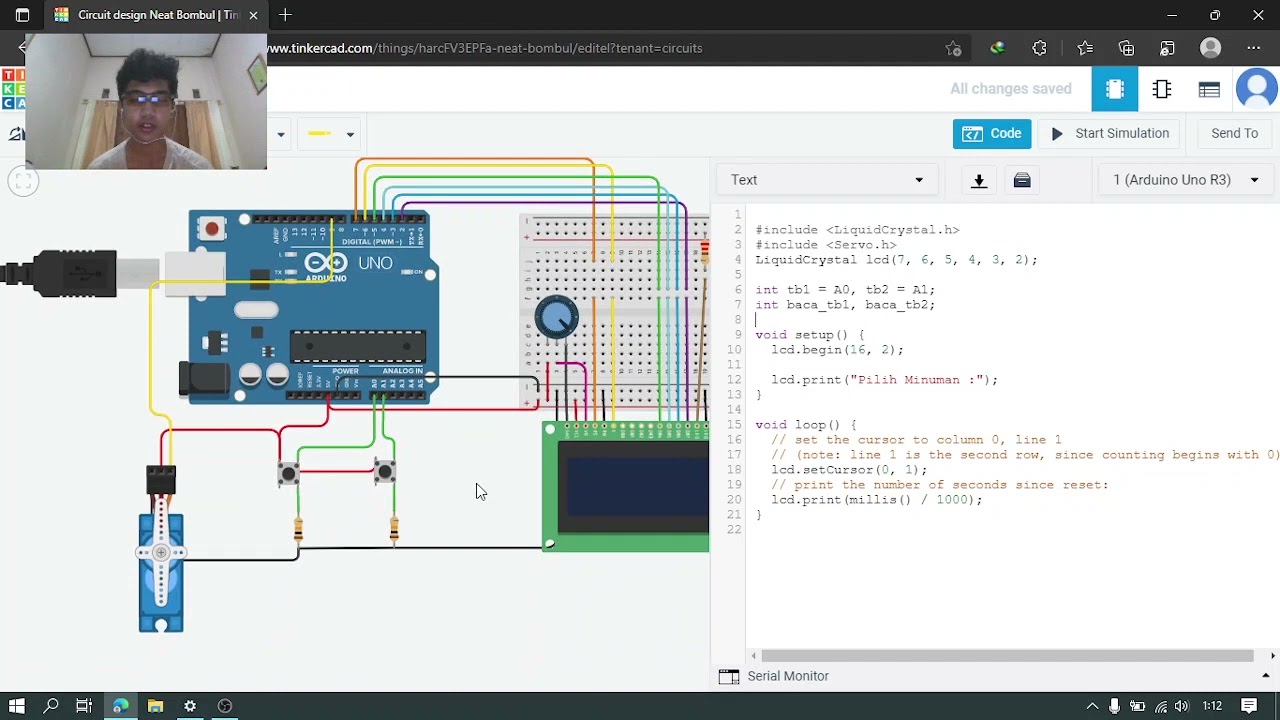The width and height of the screenshot is (1280, 720).
Task: Click Start Simulation button
Action: click(x=1109, y=133)
